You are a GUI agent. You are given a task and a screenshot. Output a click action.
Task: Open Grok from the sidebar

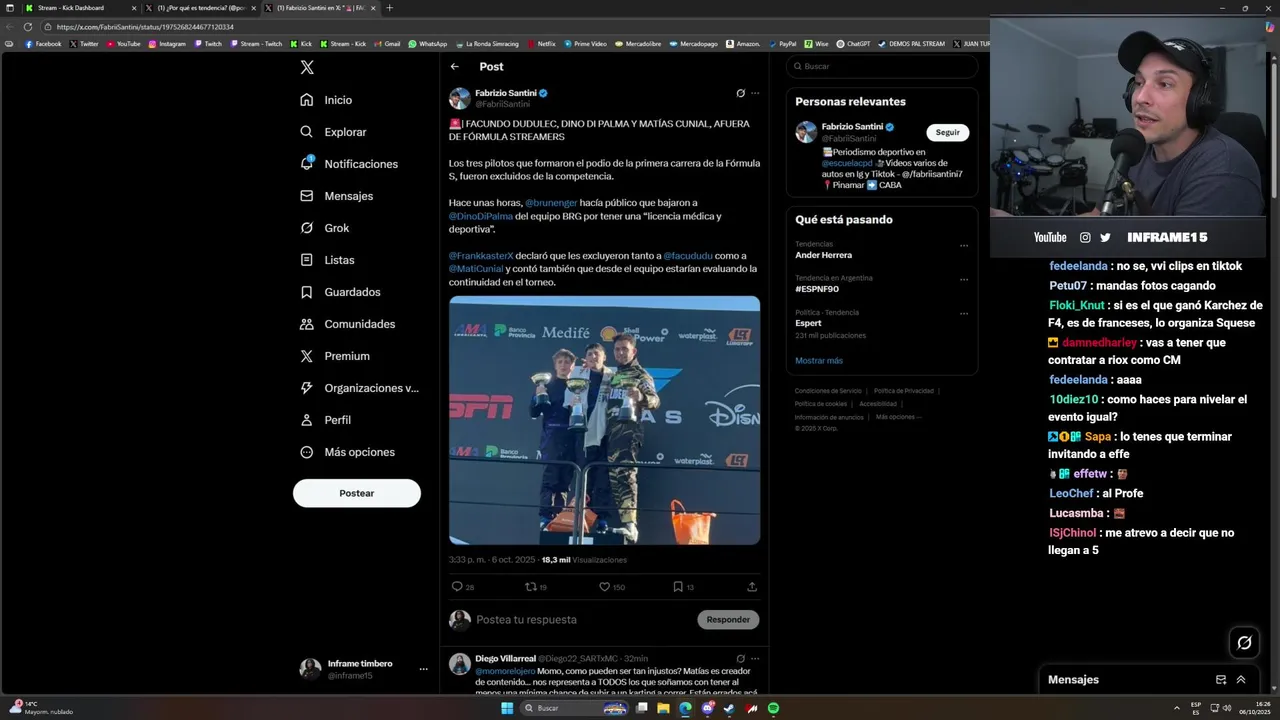tap(324, 228)
